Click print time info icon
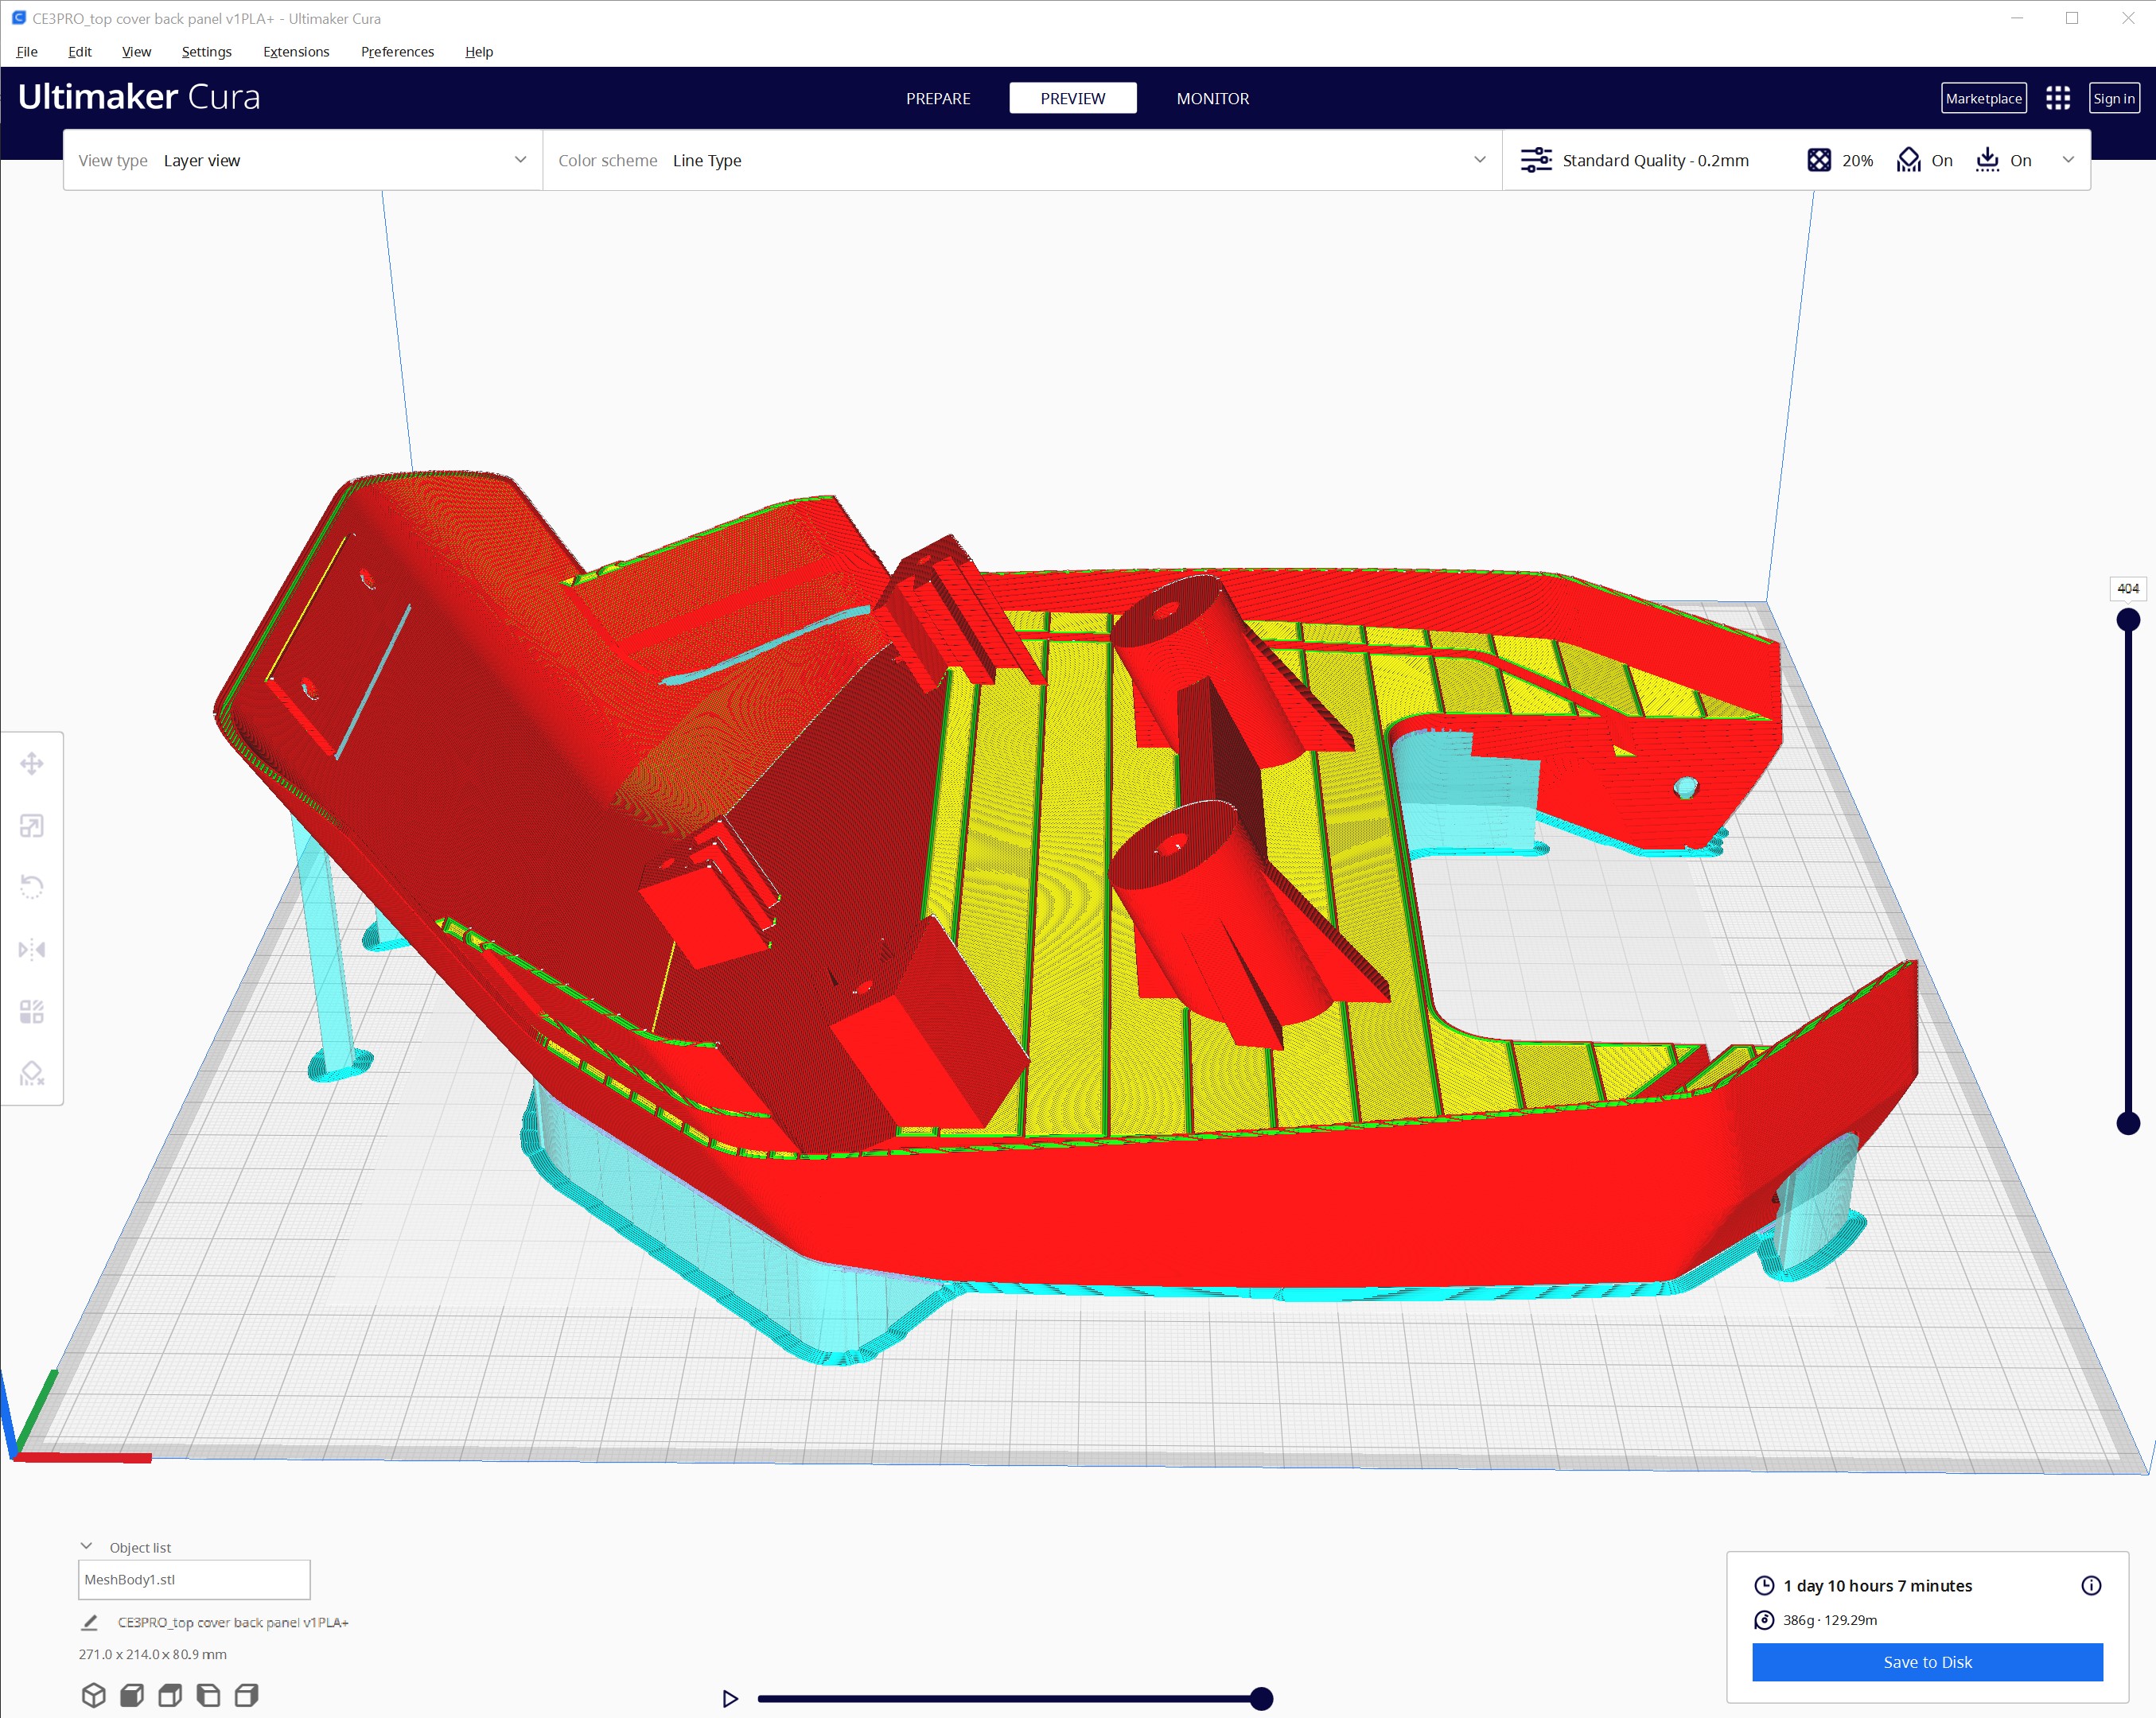This screenshot has height=1718, width=2156. click(x=2090, y=1585)
